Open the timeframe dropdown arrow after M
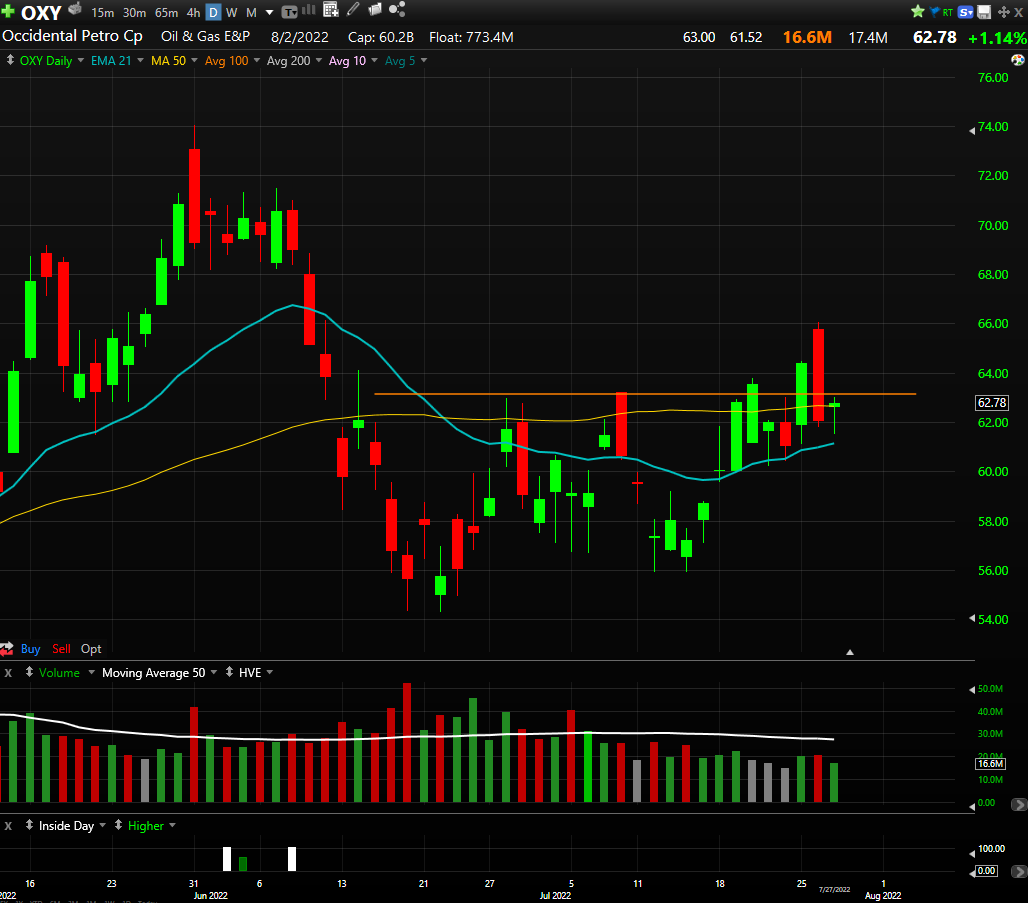 (x=269, y=12)
